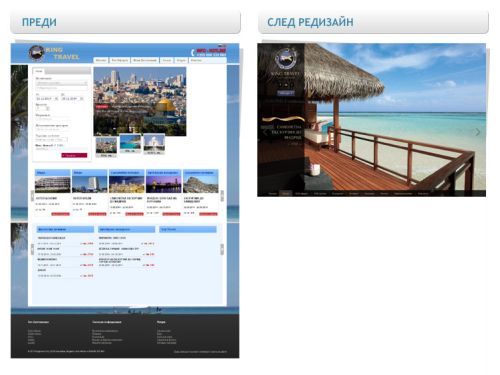The image size is (500, 375).
Task: Open the destination dropdown in the search form
Action: pos(61,83)
